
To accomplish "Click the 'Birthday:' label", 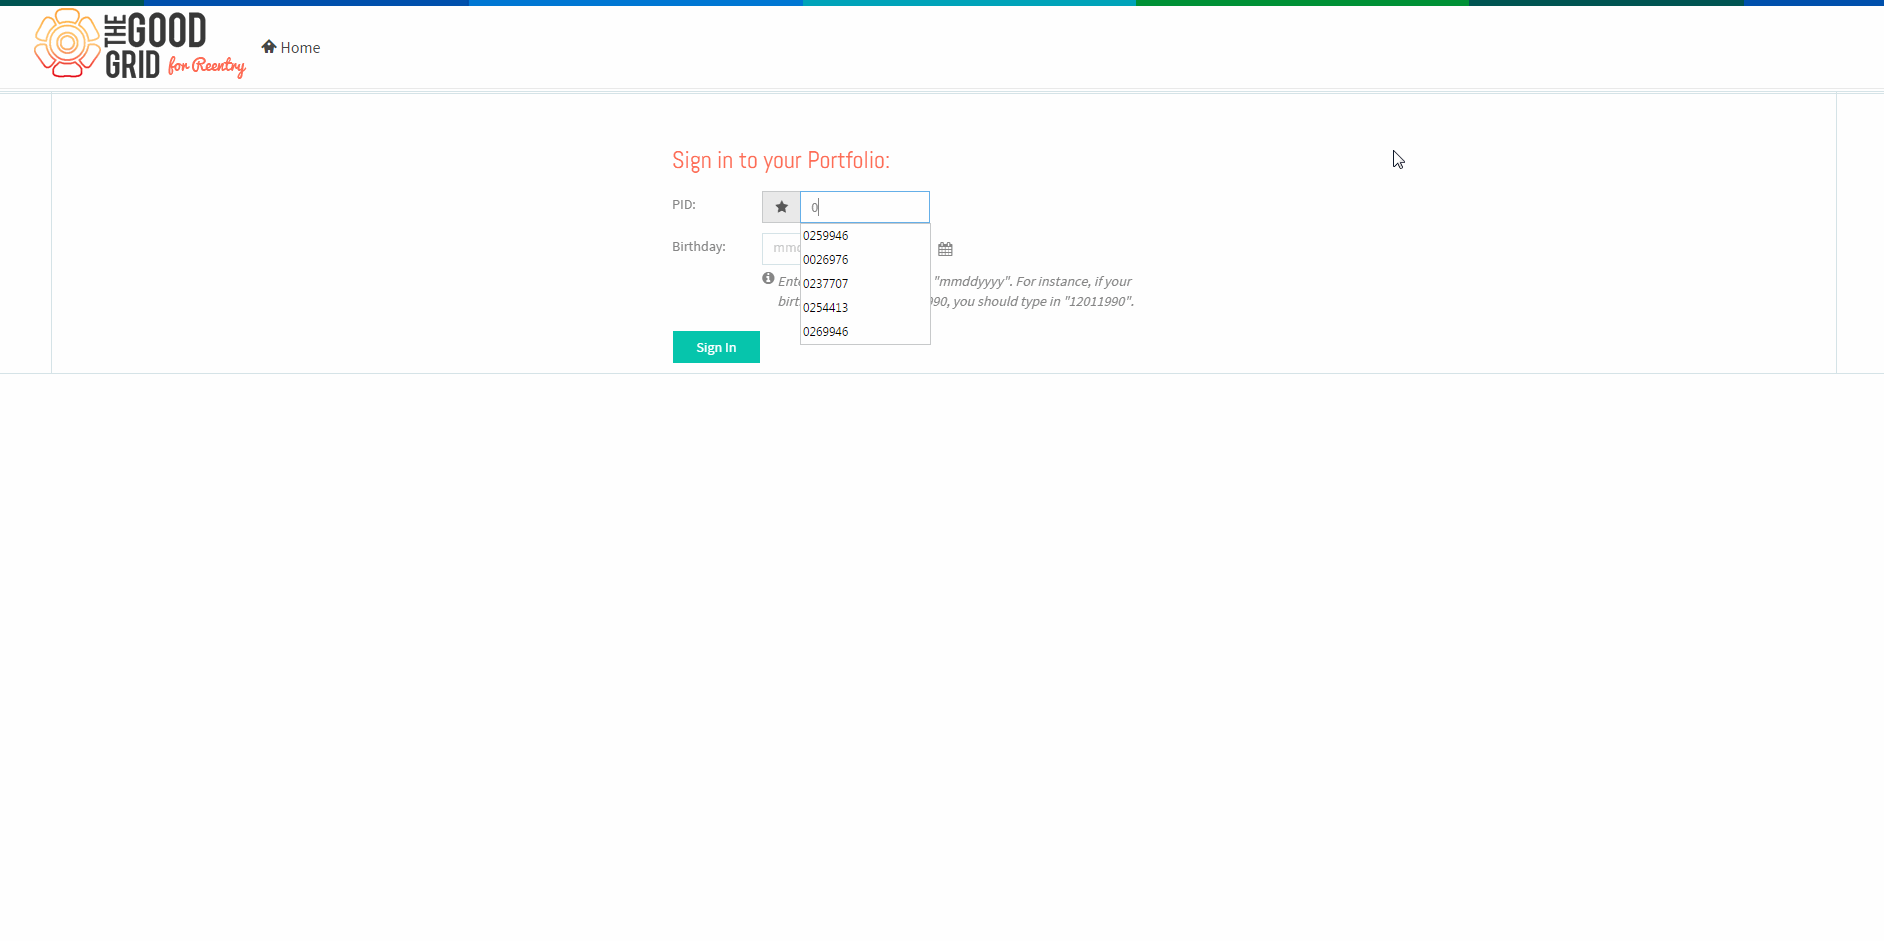I will click(x=699, y=247).
